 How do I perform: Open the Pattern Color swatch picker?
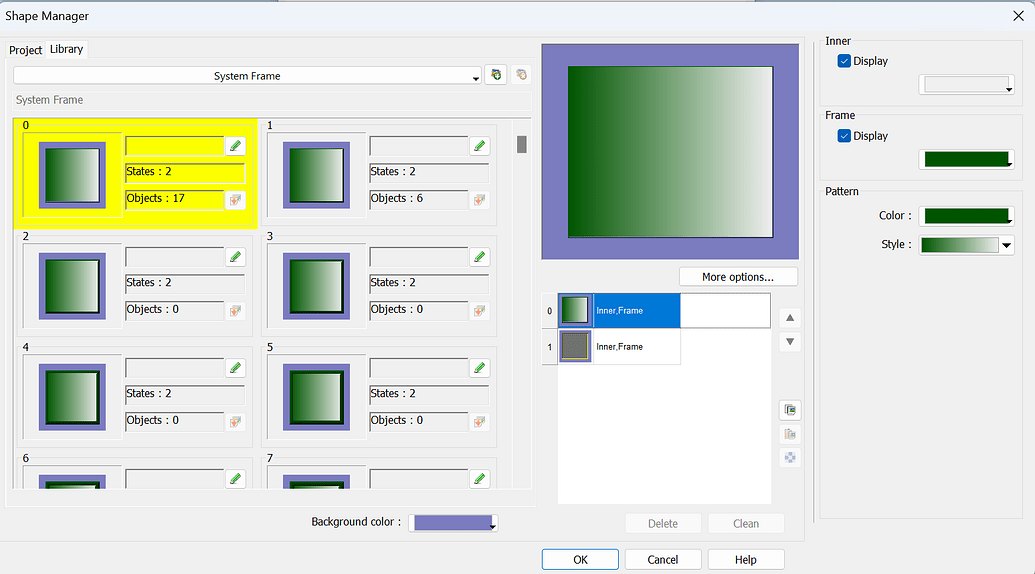point(966,216)
